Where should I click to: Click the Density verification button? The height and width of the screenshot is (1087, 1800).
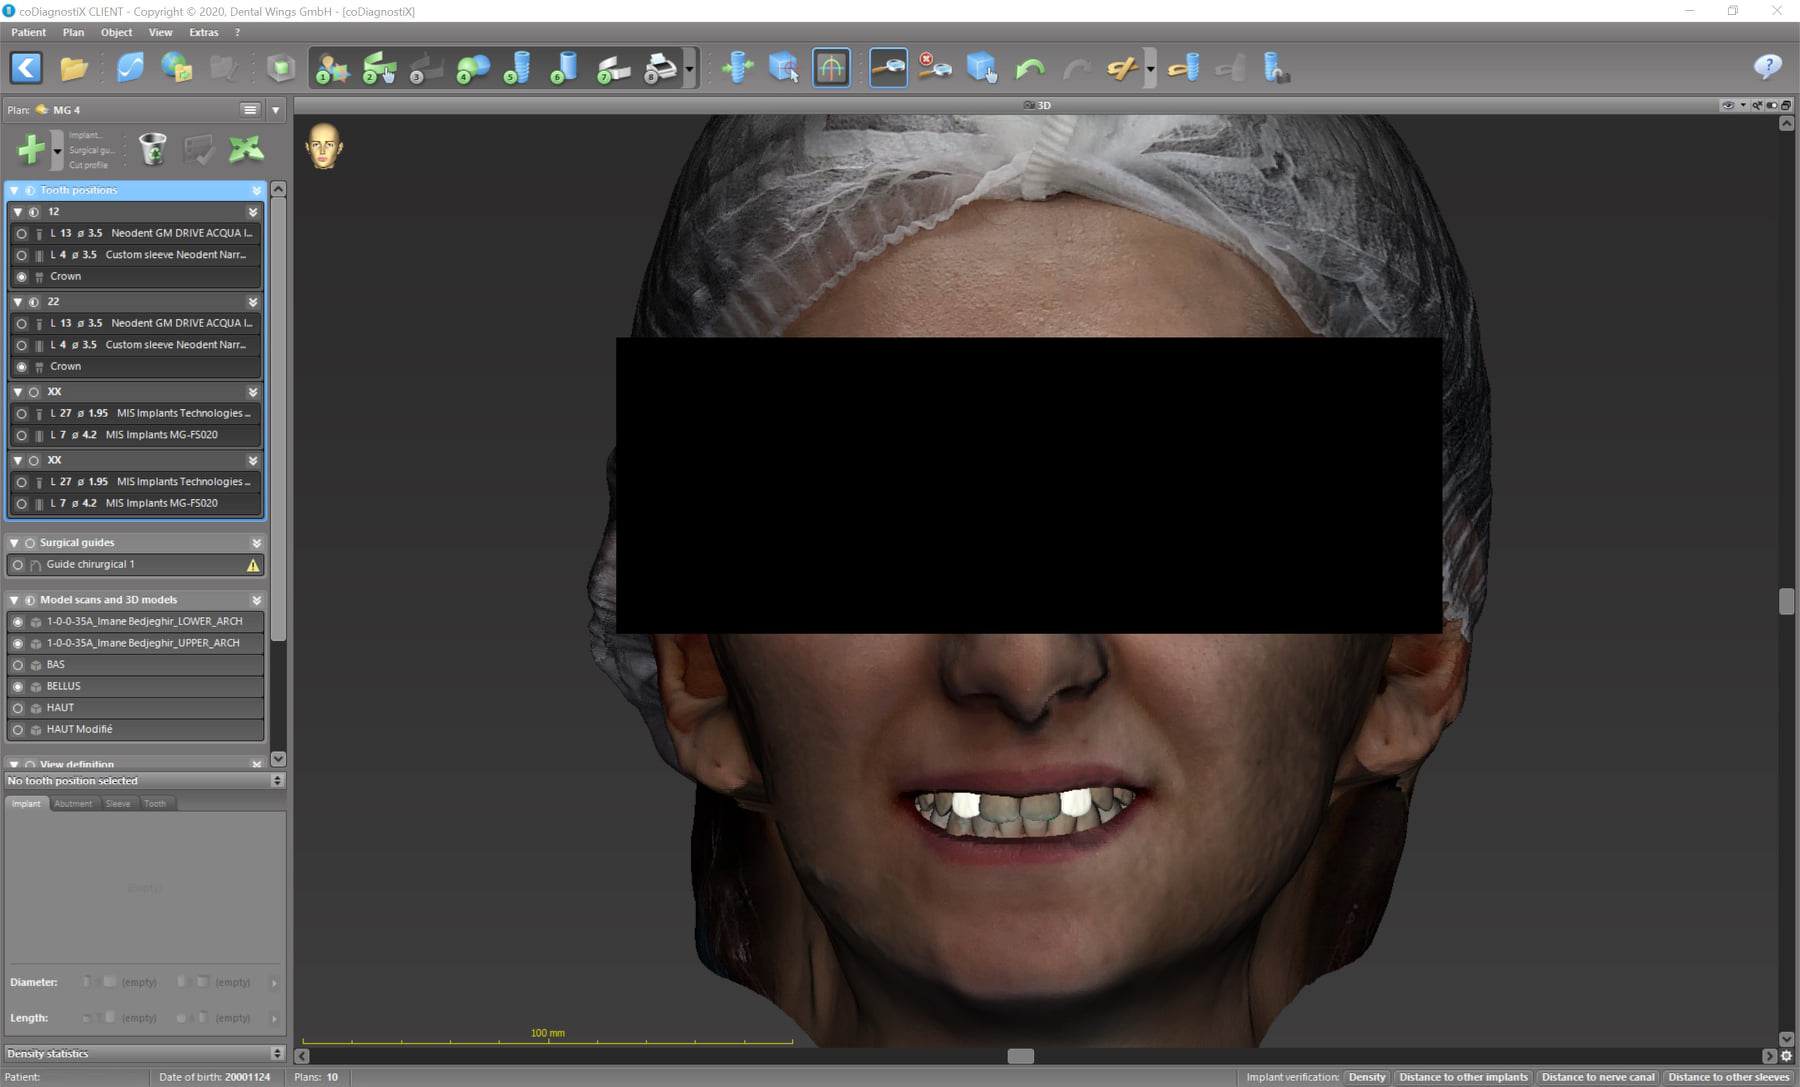click(1367, 1077)
